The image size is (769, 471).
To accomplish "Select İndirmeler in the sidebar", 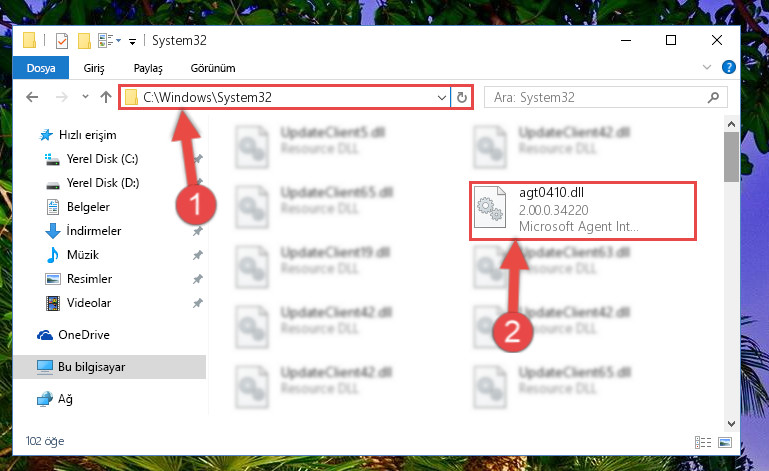I will [x=93, y=231].
